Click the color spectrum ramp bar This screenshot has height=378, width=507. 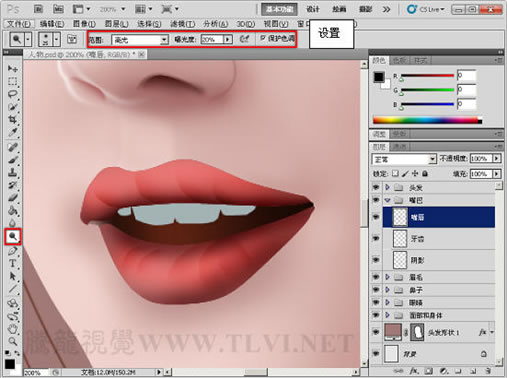pyautogui.click(x=427, y=120)
